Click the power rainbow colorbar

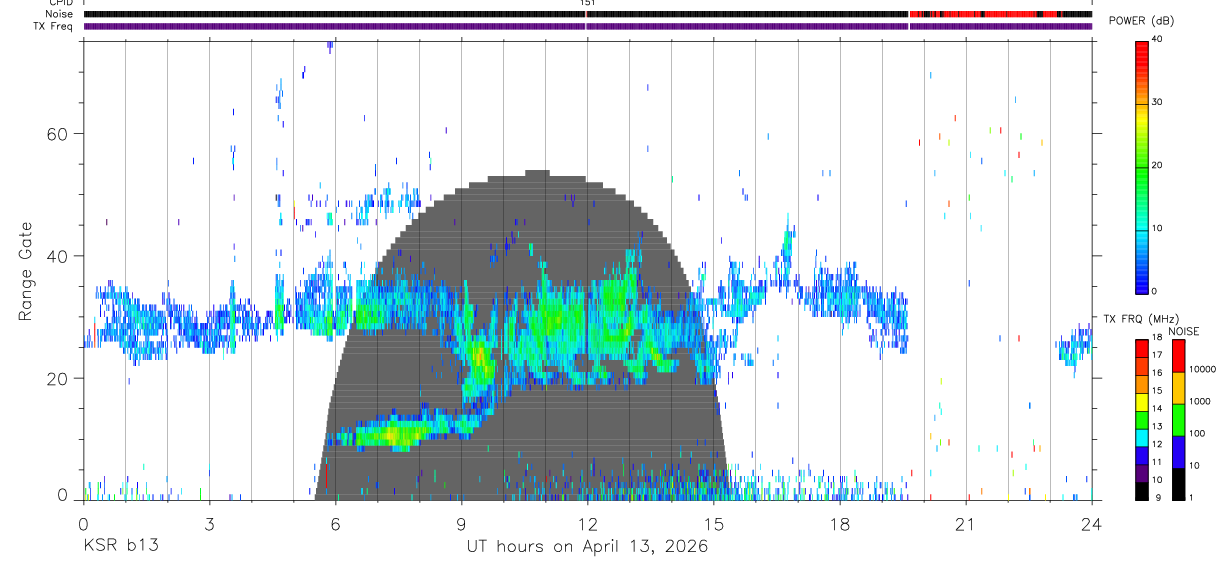click(x=1141, y=166)
